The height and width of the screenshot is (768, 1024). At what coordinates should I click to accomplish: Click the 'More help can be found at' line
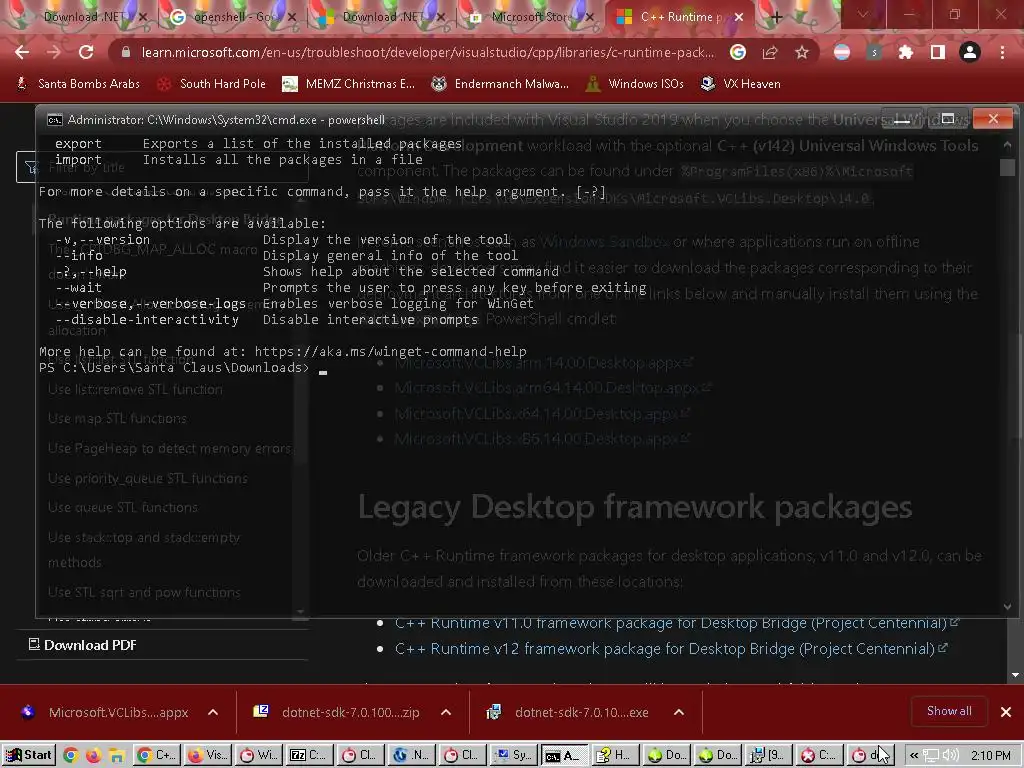(x=283, y=351)
